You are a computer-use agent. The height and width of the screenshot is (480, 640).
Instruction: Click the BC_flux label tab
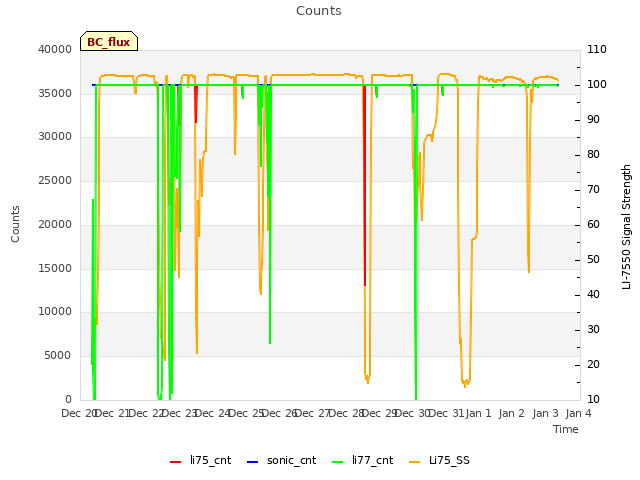click(x=109, y=41)
